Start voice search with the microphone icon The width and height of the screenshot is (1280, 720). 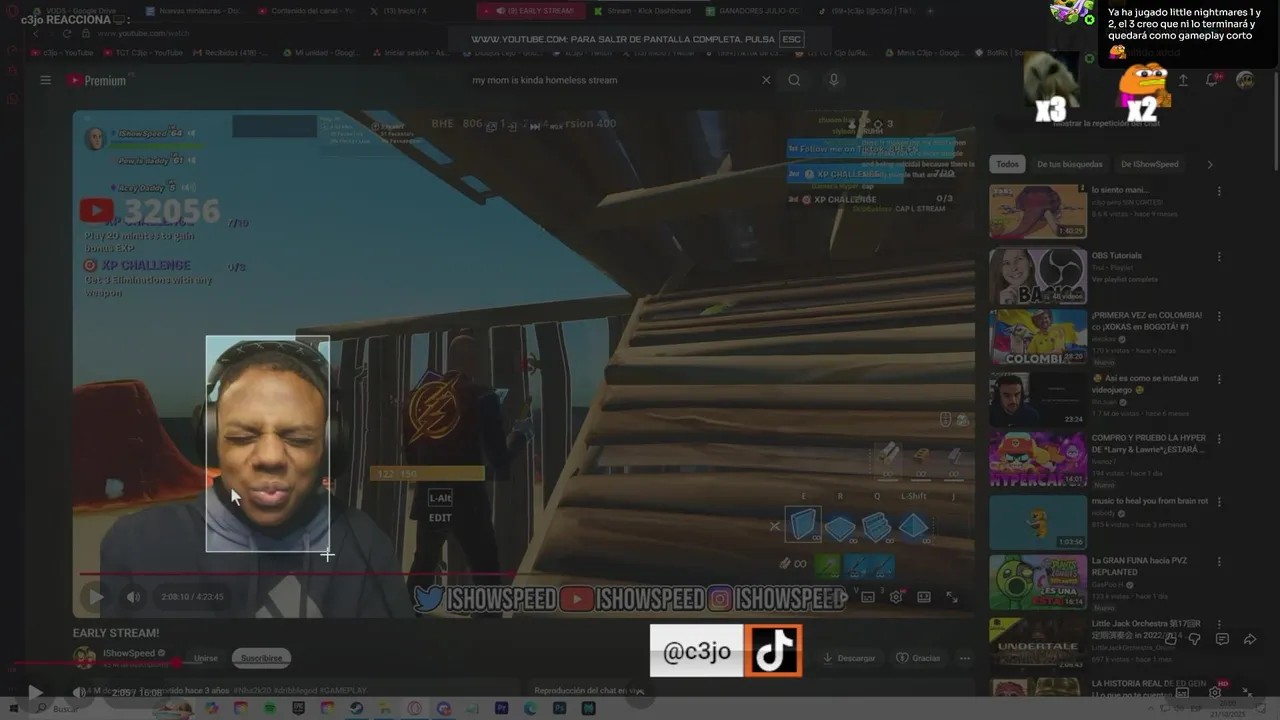pyautogui.click(x=834, y=80)
